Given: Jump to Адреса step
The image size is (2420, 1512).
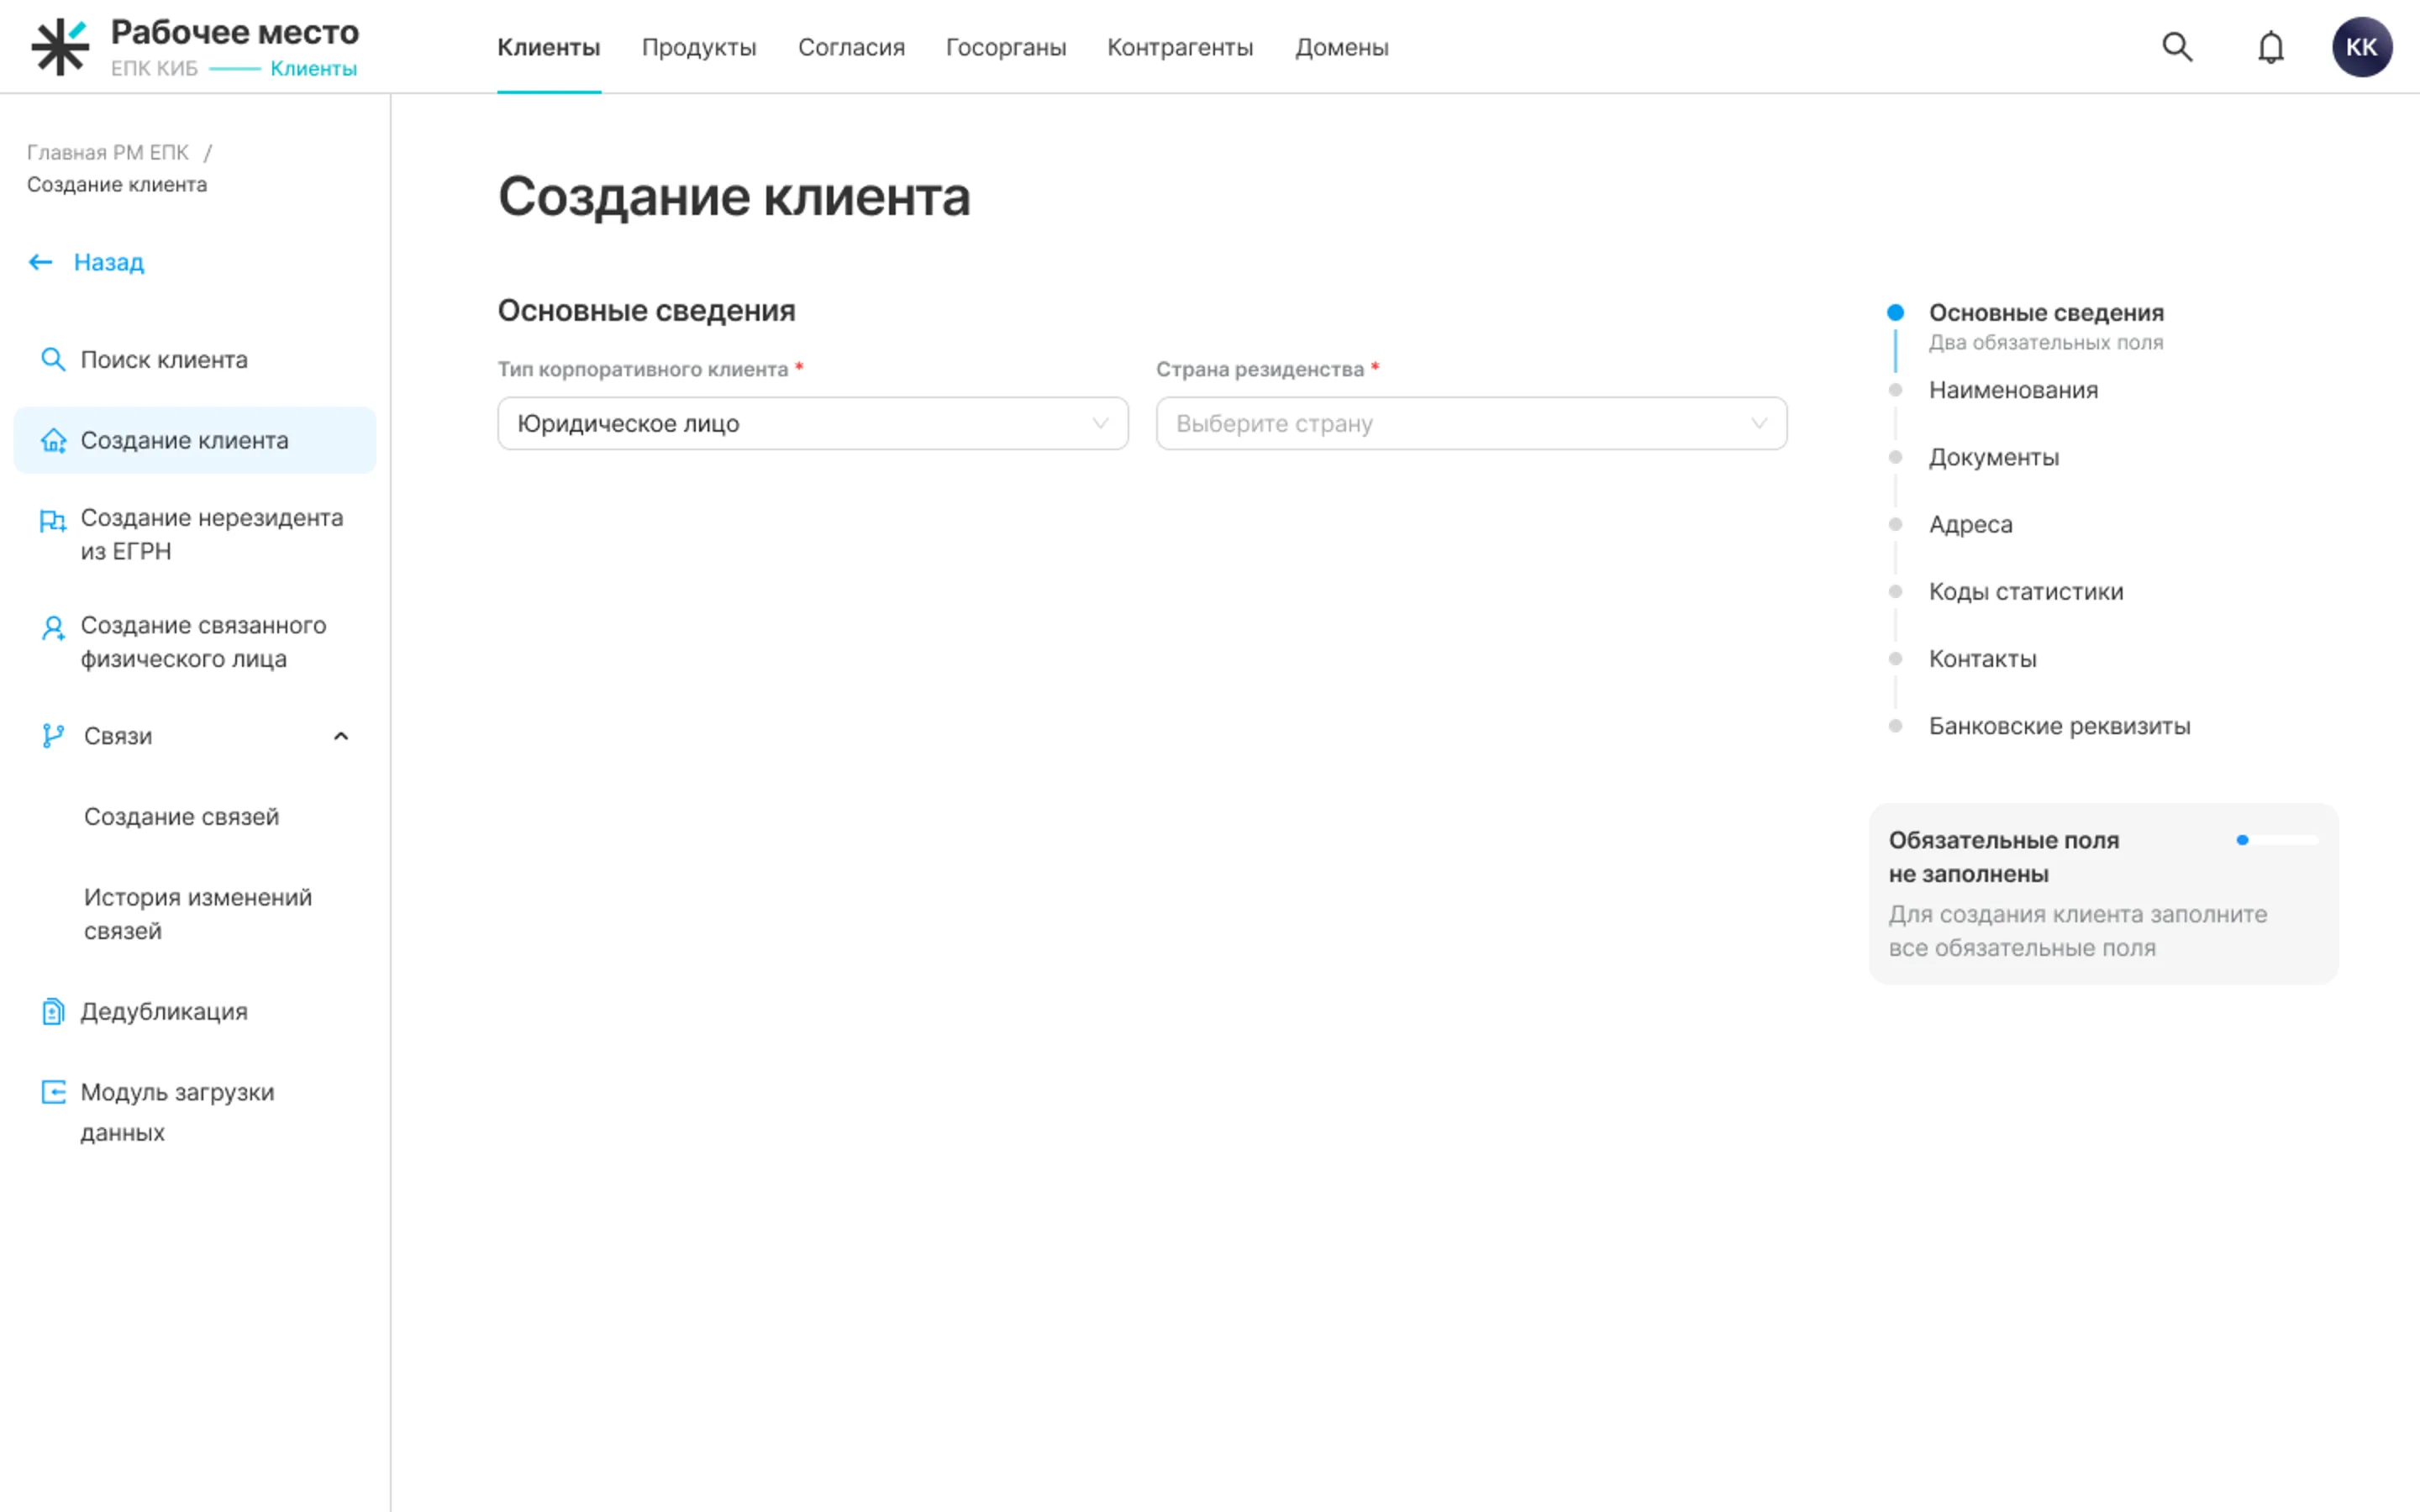Looking at the screenshot, I should [x=1970, y=524].
